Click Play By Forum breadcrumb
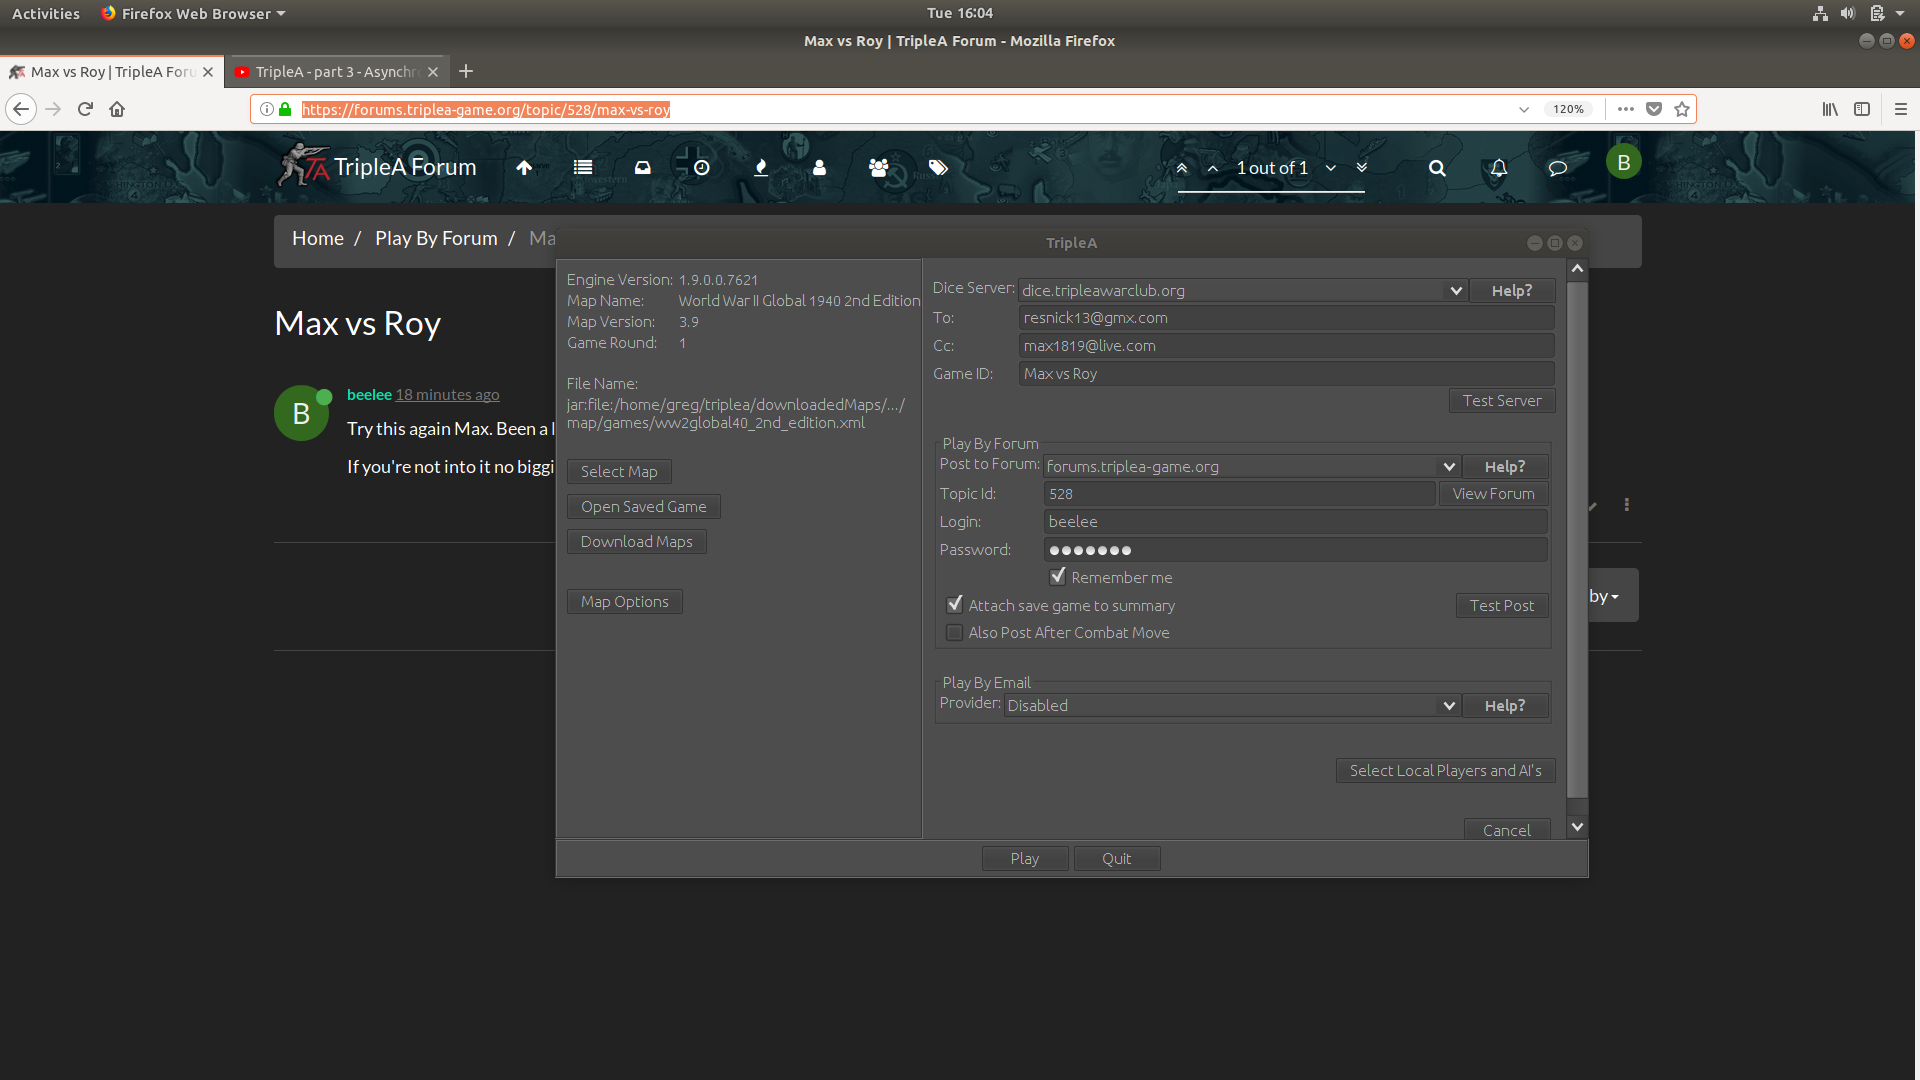Image resolution: width=1920 pixels, height=1080 pixels. click(x=436, y=238)
